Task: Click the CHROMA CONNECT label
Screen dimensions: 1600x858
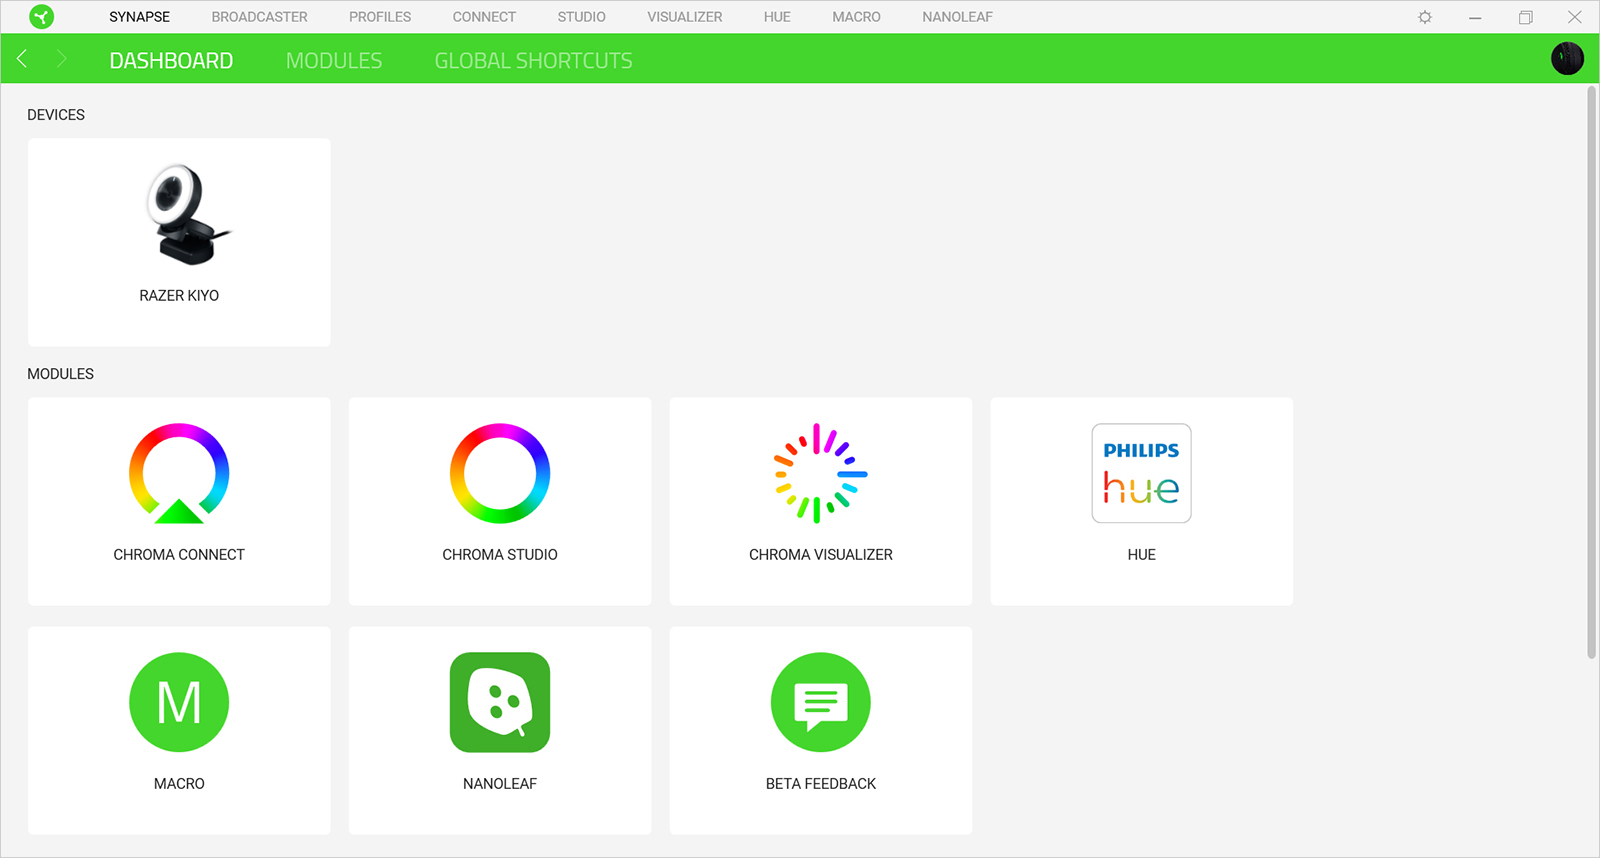Action: (179, 555)
